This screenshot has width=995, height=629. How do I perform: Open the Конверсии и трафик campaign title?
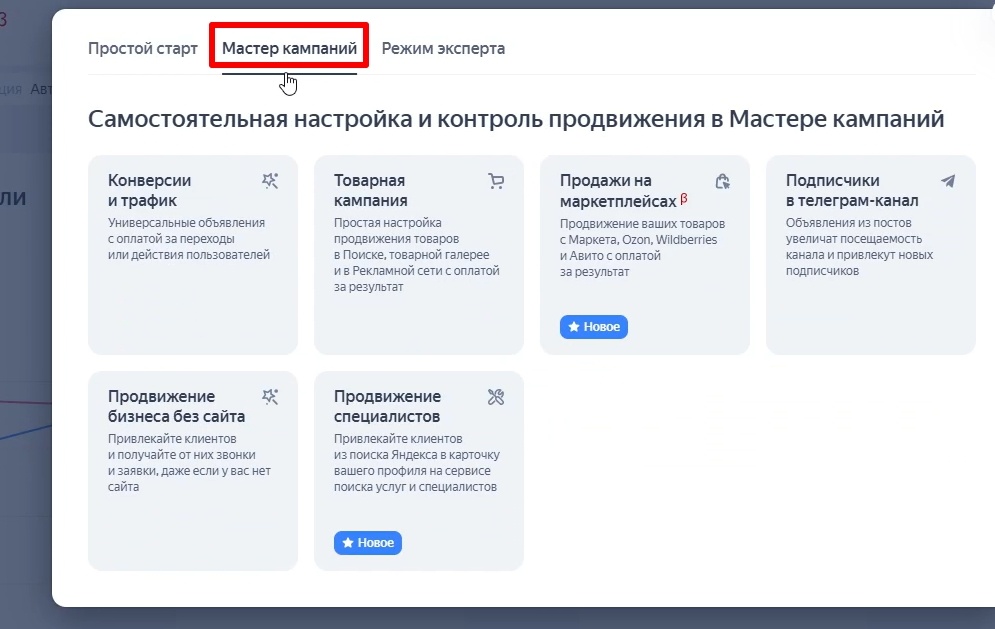pyautogui.click(x=149, y=190)
